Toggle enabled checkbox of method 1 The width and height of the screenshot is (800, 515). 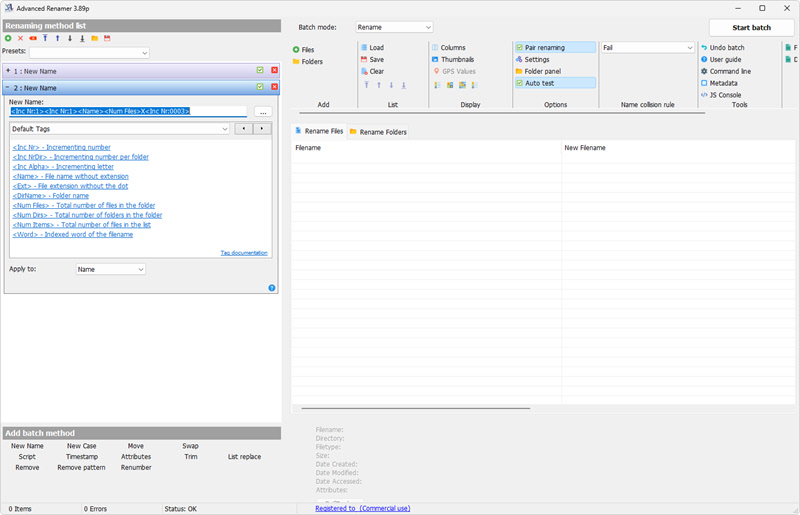pyautogui.click(x=260, y=70)
